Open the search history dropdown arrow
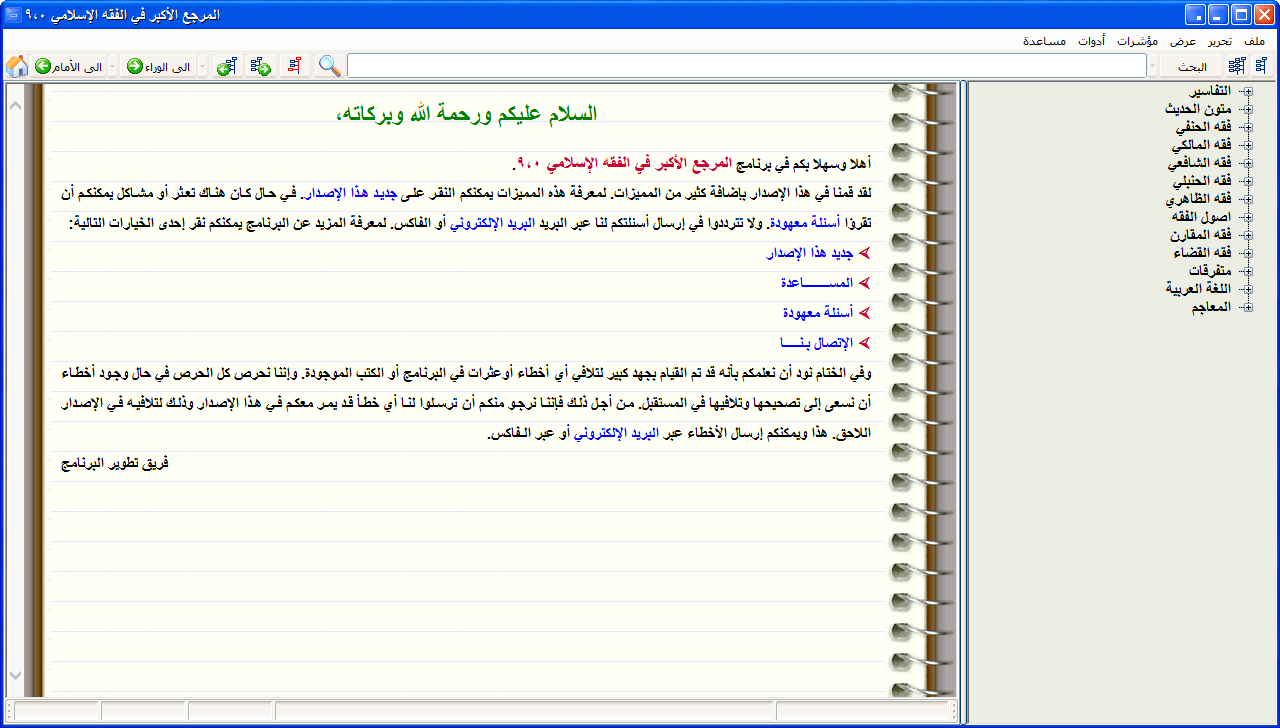Image resolution: width=1280 pixels, height=728 pixels. pos(1153,66)
